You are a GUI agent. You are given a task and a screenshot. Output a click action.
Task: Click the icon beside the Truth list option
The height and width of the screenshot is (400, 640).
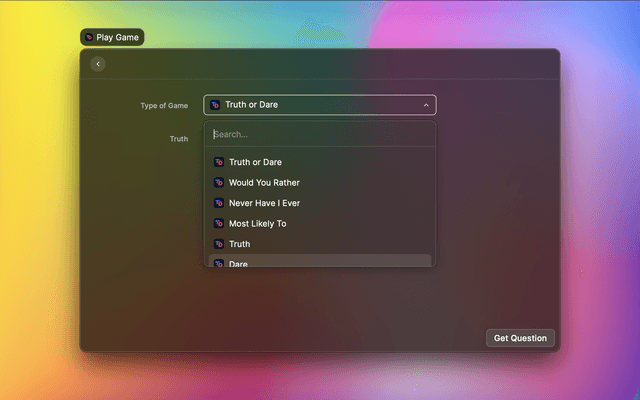[218, 244]
